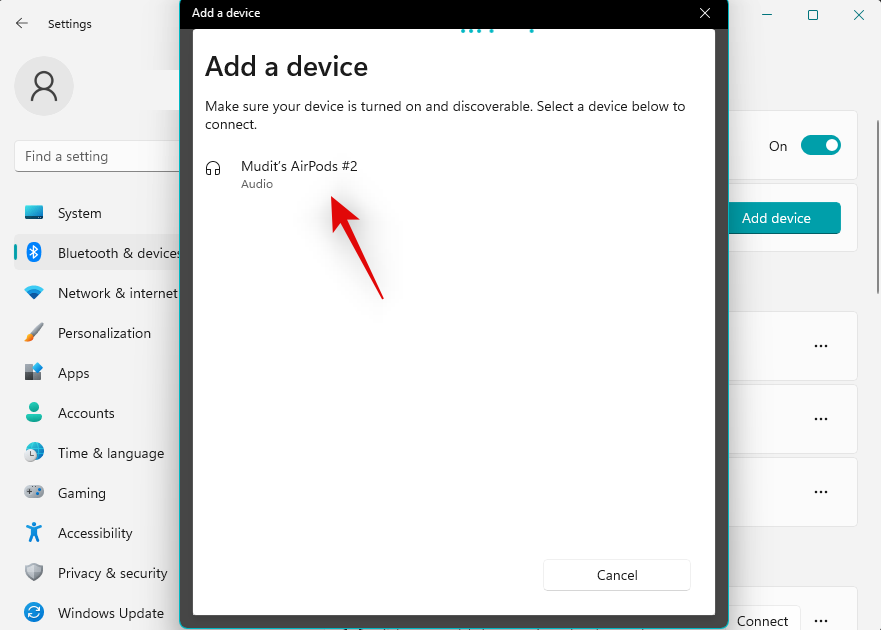Focus the Find a setting search box
The image size is (881, 630).
pos(97,156)
